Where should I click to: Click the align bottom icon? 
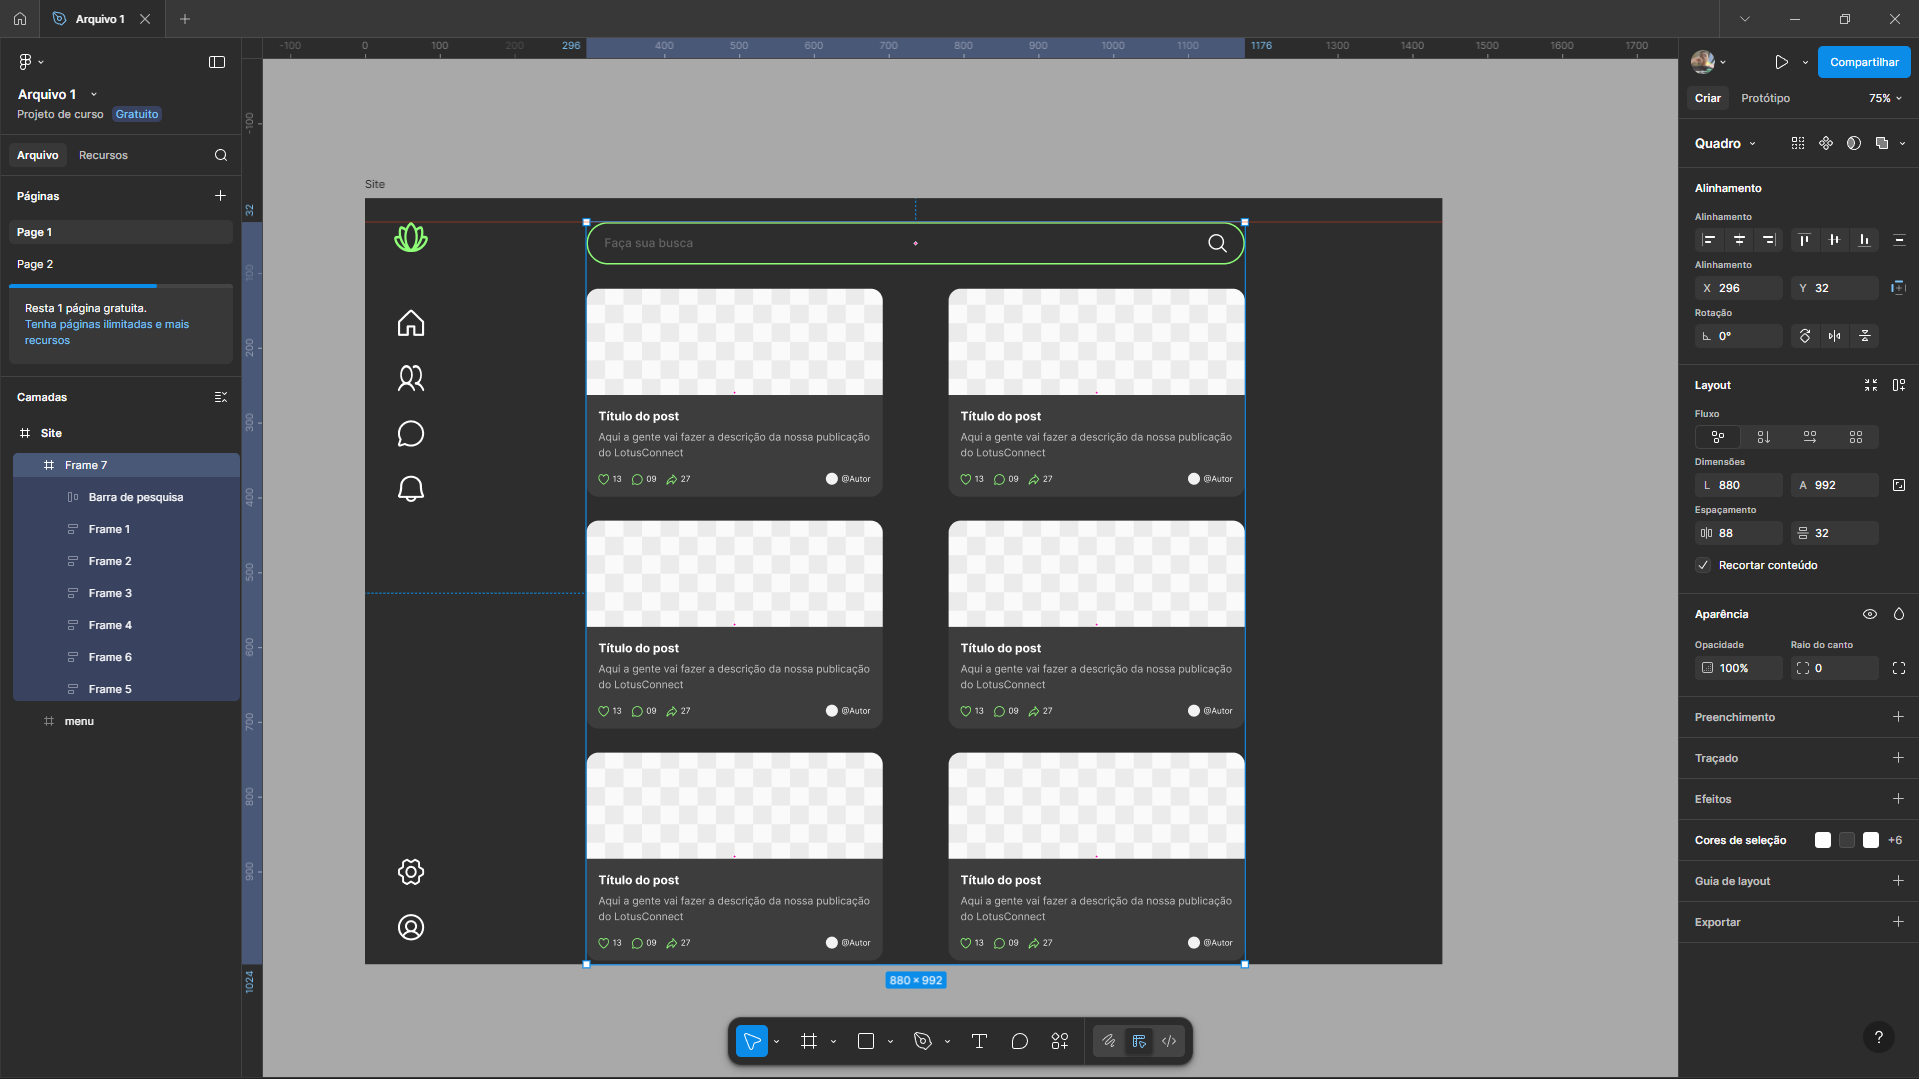[x=1864, y=240]
